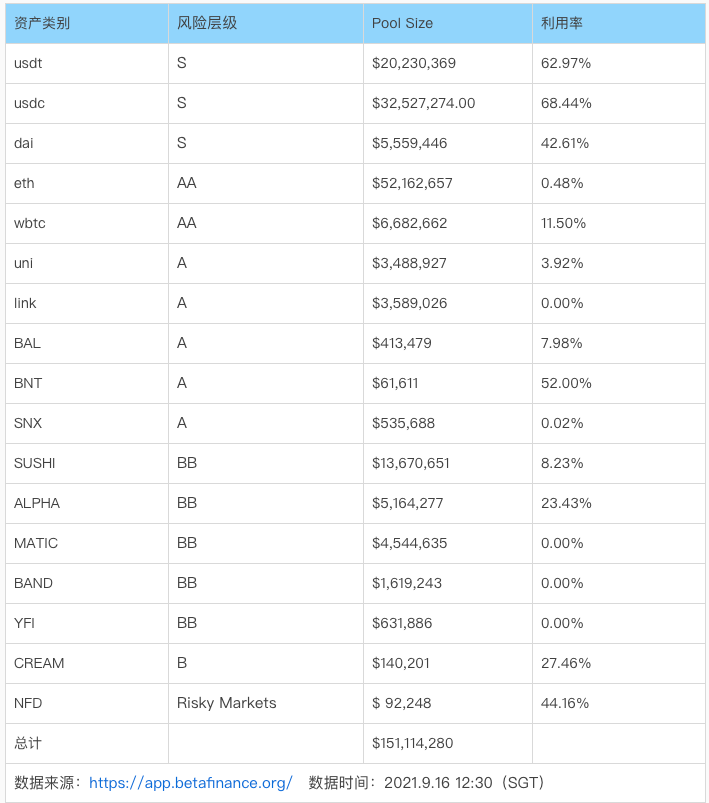Click the 利用率 column header
Image resolution: width=709 pixels, height=803 pixels.
click(x=562, y=23)
